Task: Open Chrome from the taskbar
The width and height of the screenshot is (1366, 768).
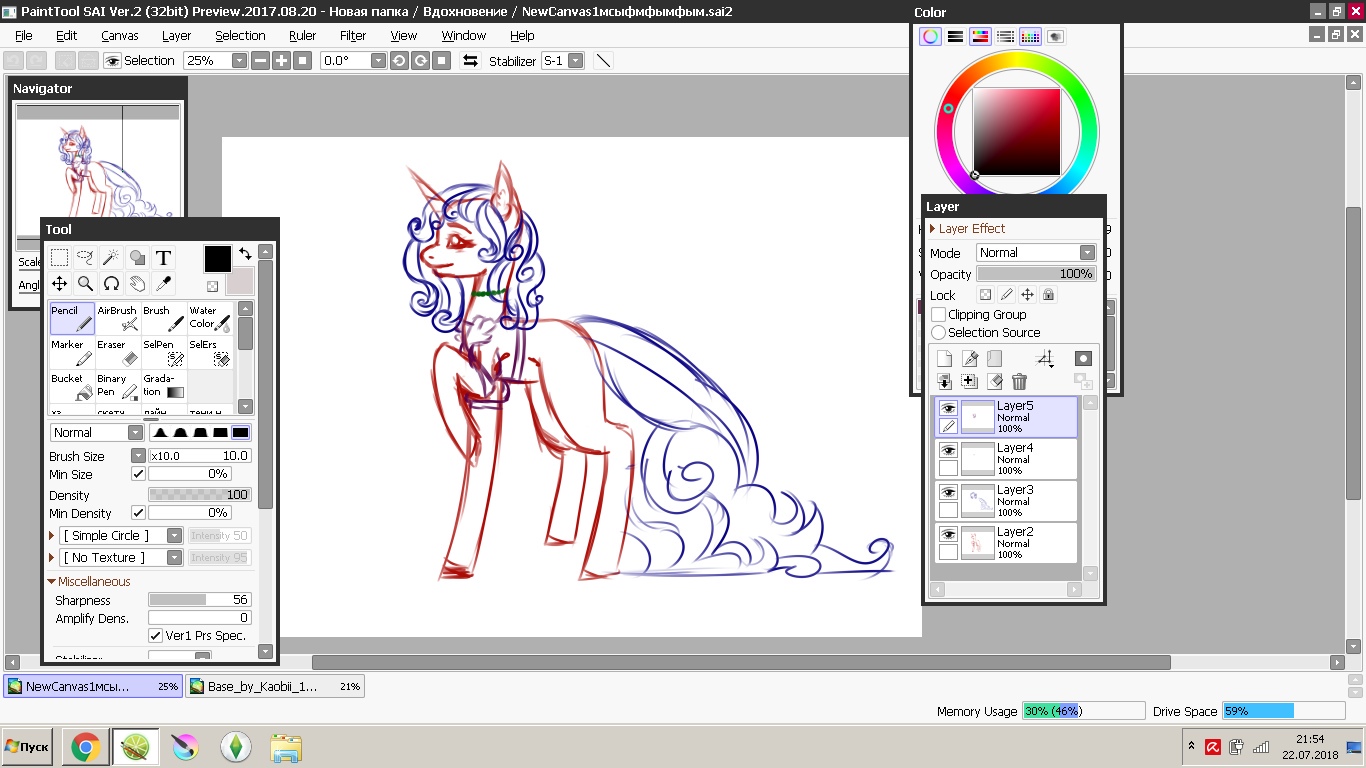Action: click(85, 747)
